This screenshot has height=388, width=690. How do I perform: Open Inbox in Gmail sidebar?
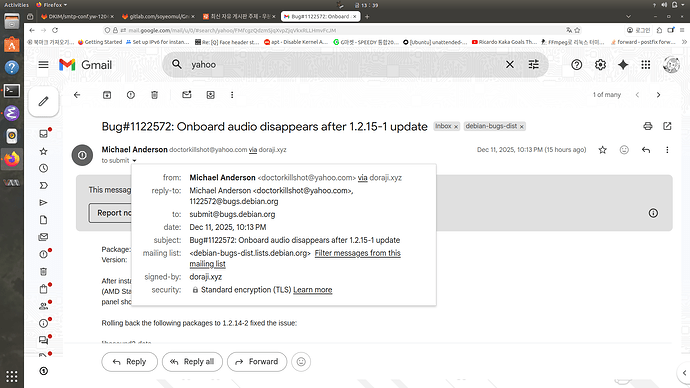pyautogui.click(x=44, y=134)
